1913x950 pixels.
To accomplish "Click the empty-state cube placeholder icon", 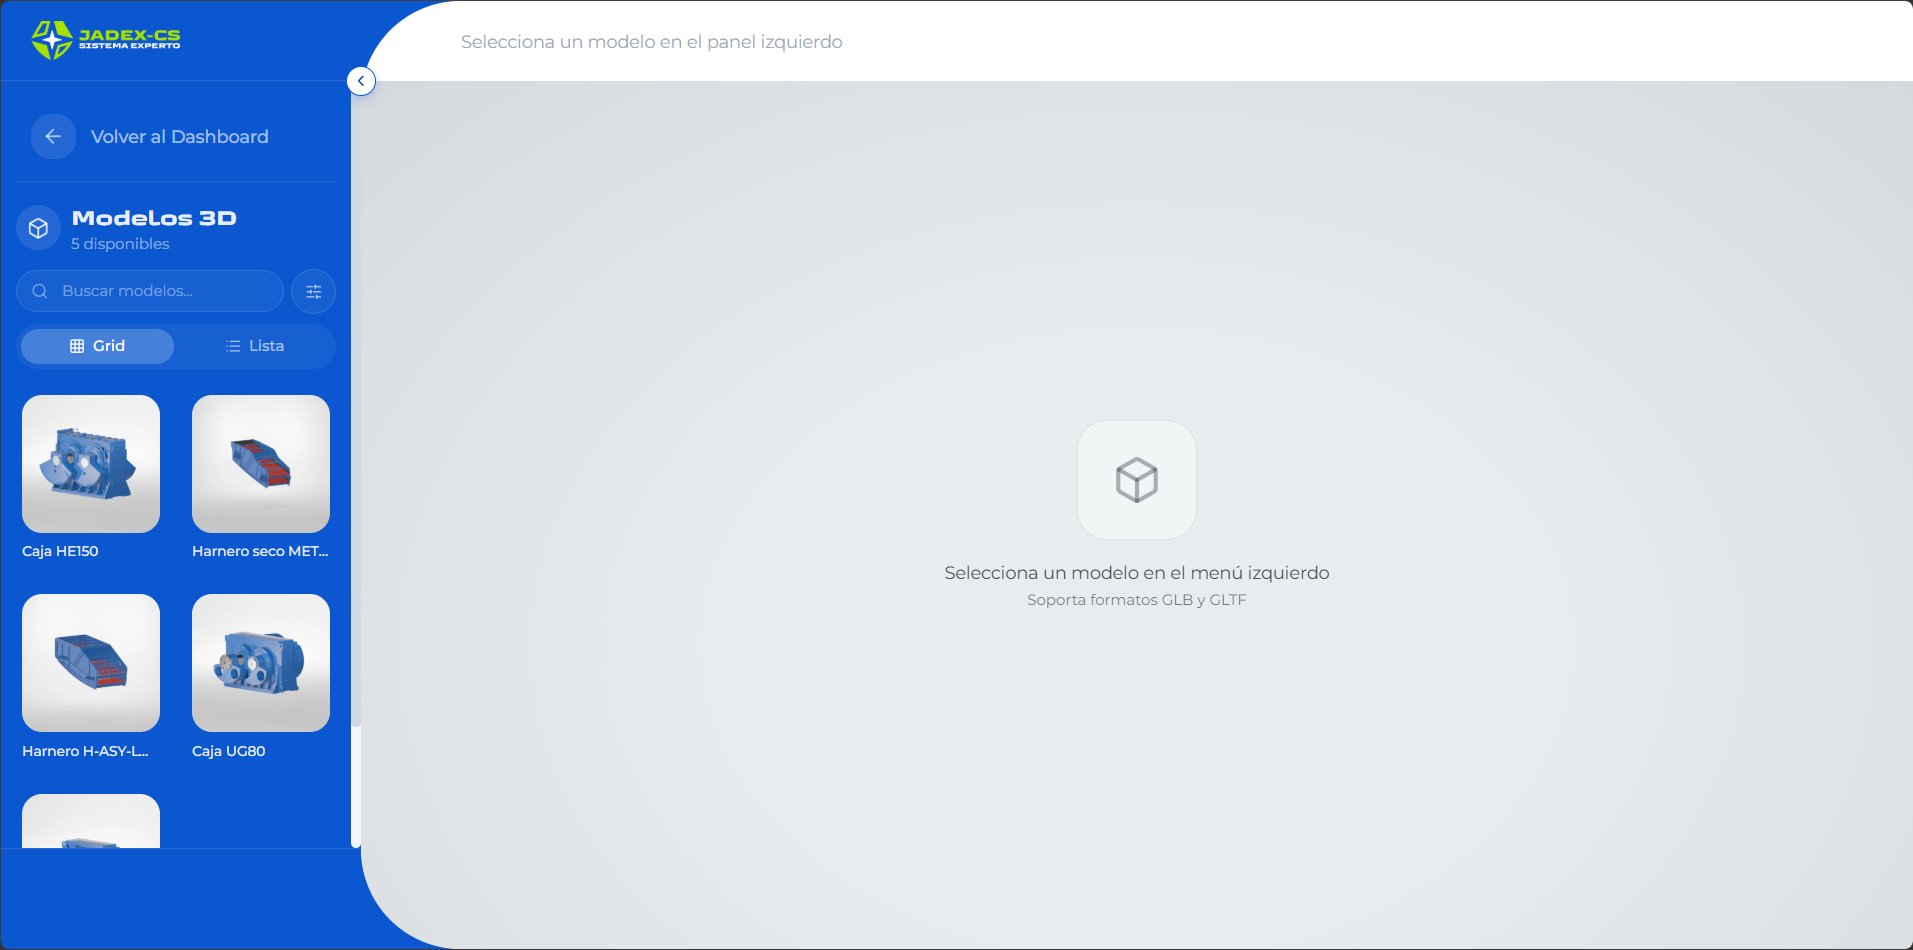I will point(1137,480).
